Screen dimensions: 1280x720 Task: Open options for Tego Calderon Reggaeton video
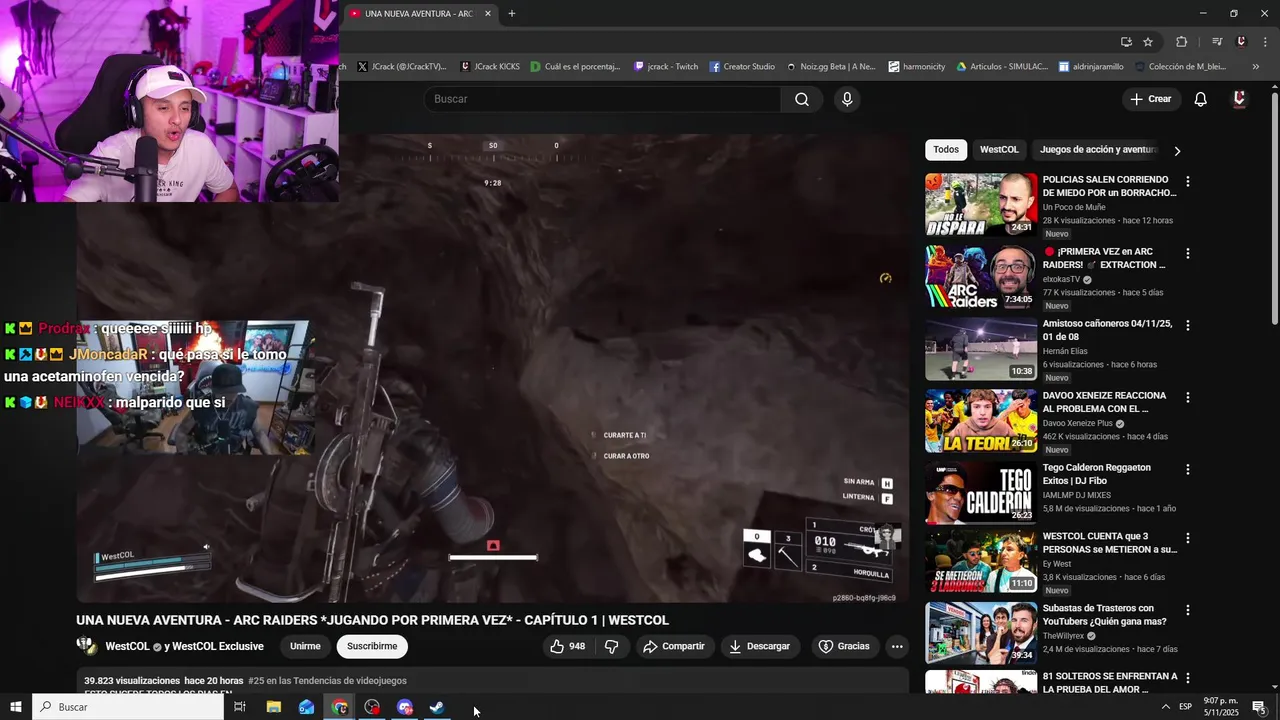[x=1188, y=470]
